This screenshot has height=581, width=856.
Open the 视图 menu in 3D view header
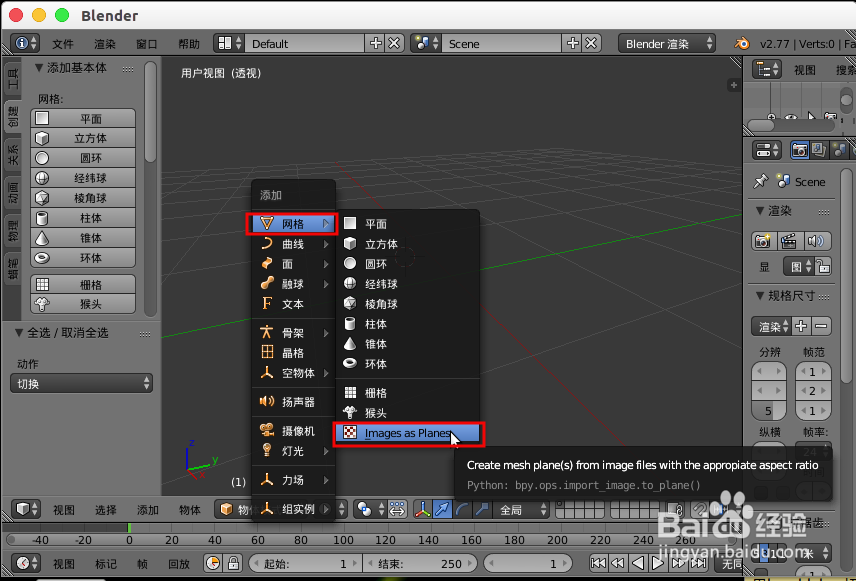(64, 510)
